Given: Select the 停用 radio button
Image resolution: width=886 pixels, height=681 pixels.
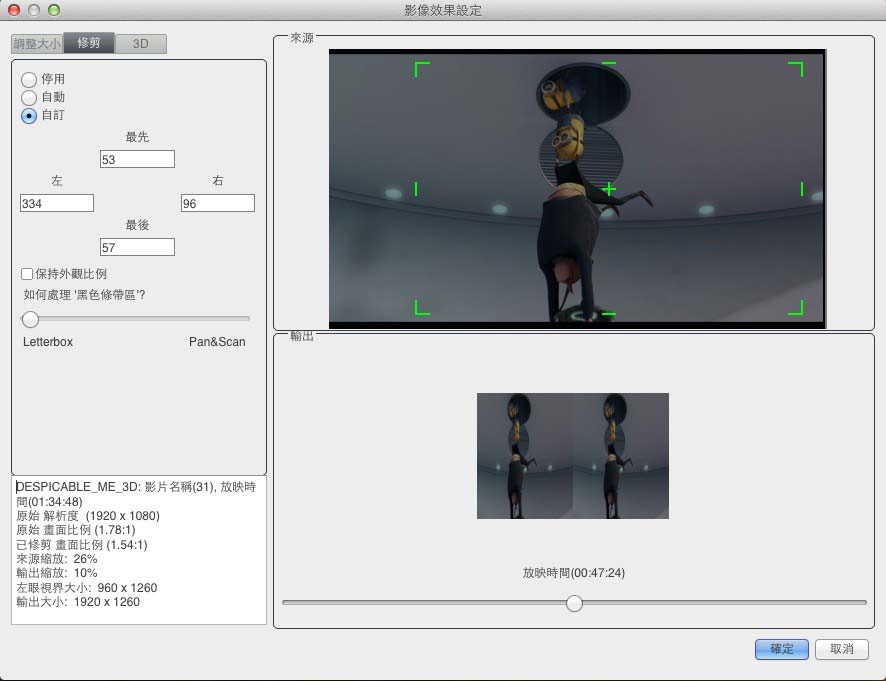Looking at the screenshot, I should 29,79.
